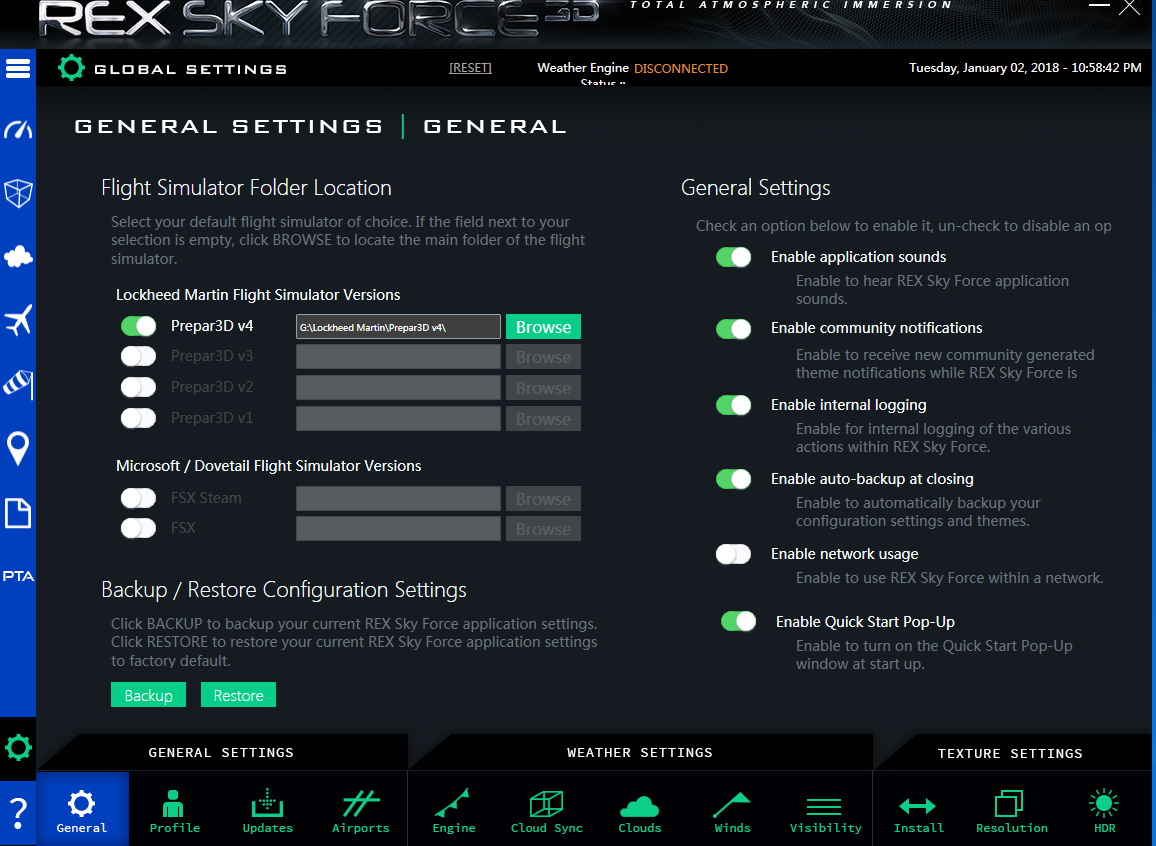Open the windsock icon in the sidebar
The width and height of the screenshot is (1156, 846).
tap(18, 384)
